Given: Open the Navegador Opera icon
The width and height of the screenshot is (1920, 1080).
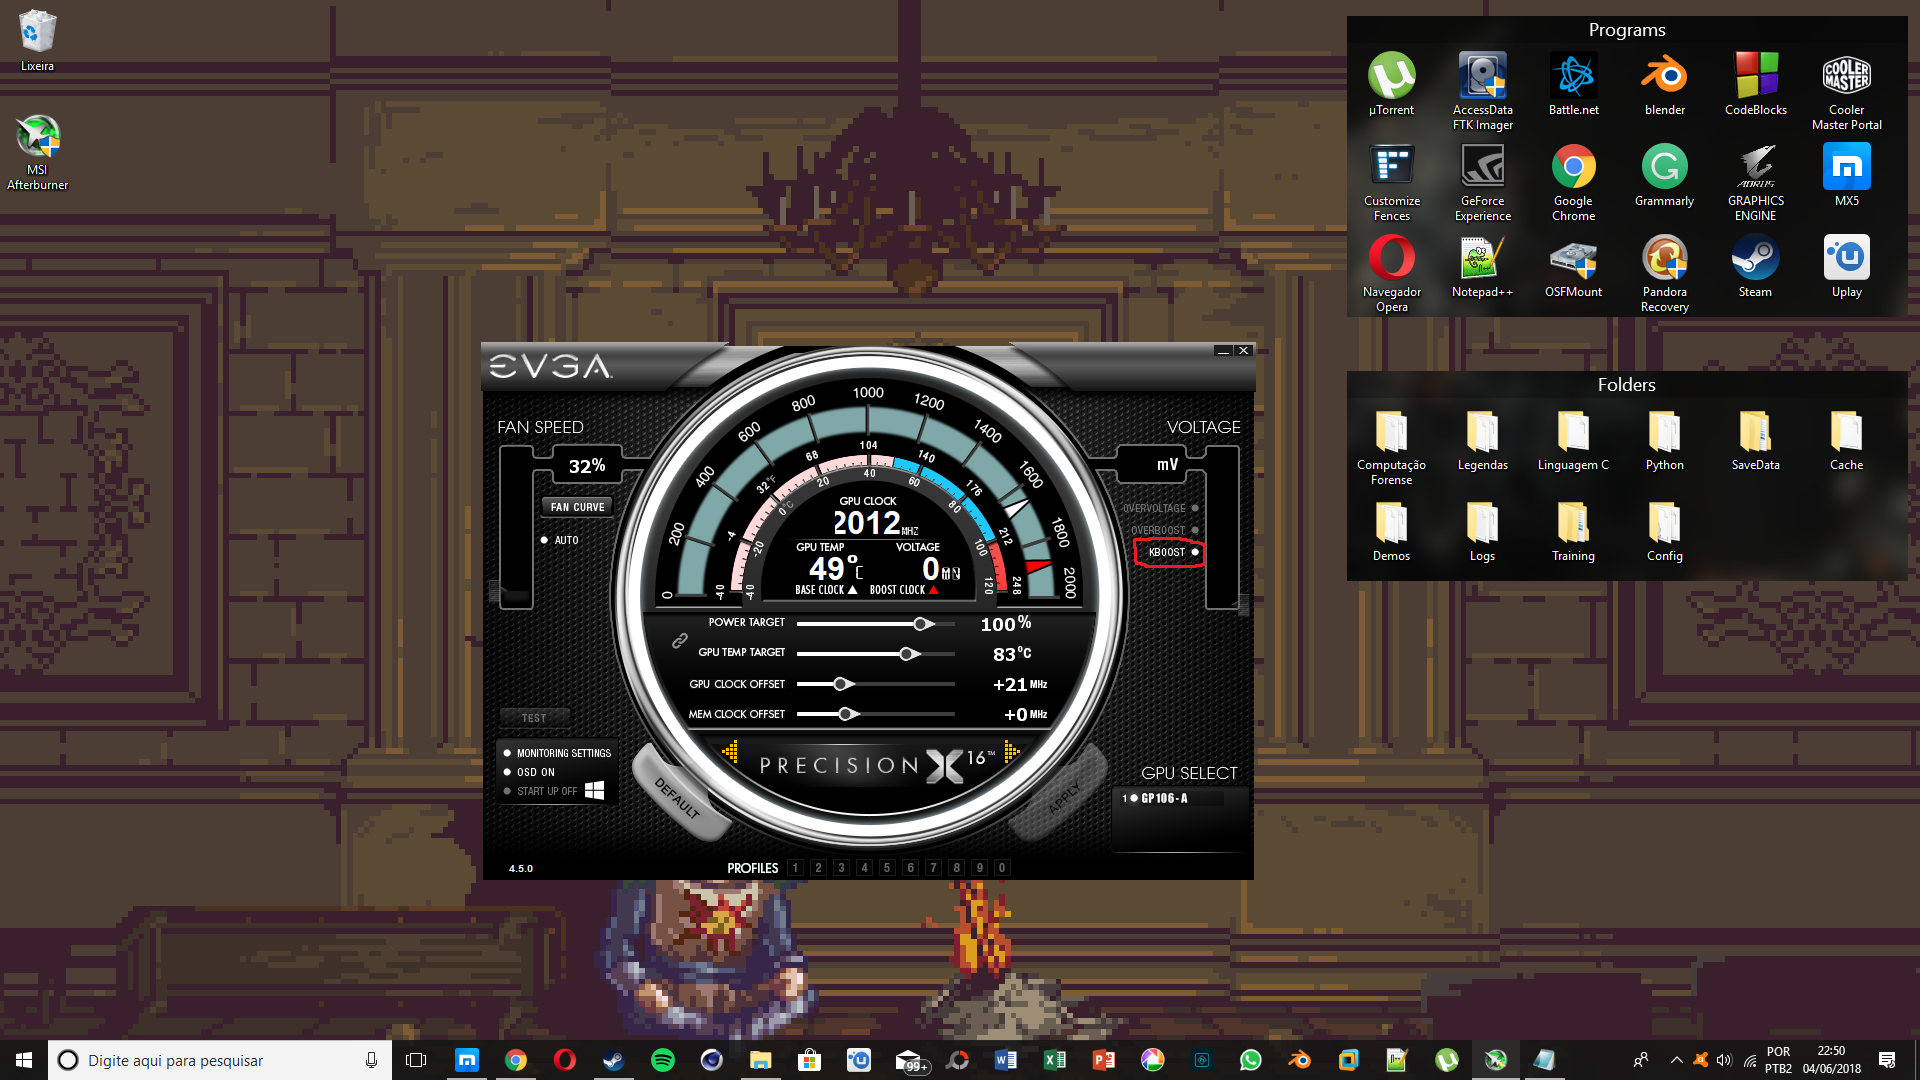Looking at the screenshot, I should (x=1391, y=273).
